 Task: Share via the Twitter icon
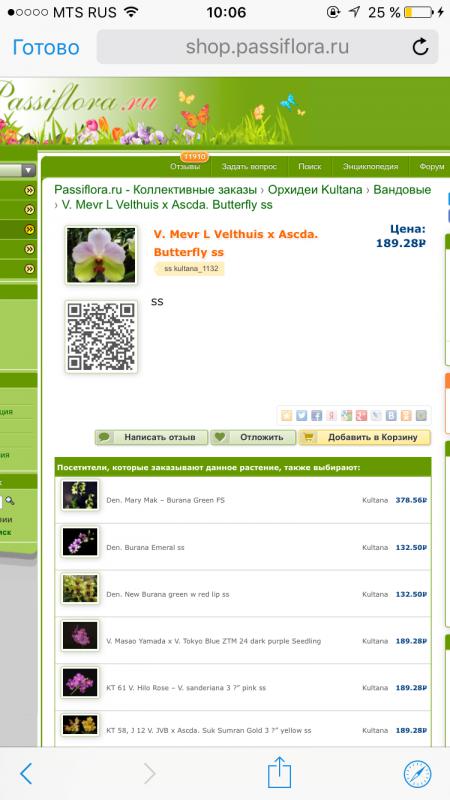pos(302,416)
